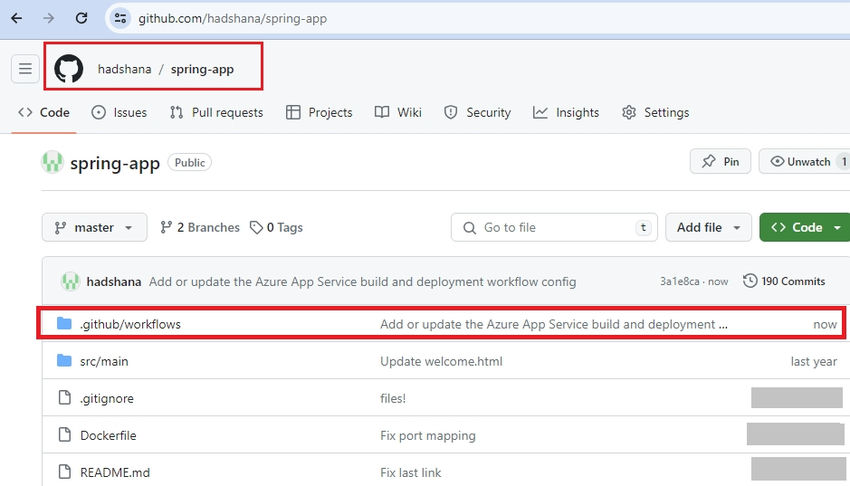Expand the green Code dropdown button
Viewport: 850px width, 486px height.
click(x=804, y=227)
